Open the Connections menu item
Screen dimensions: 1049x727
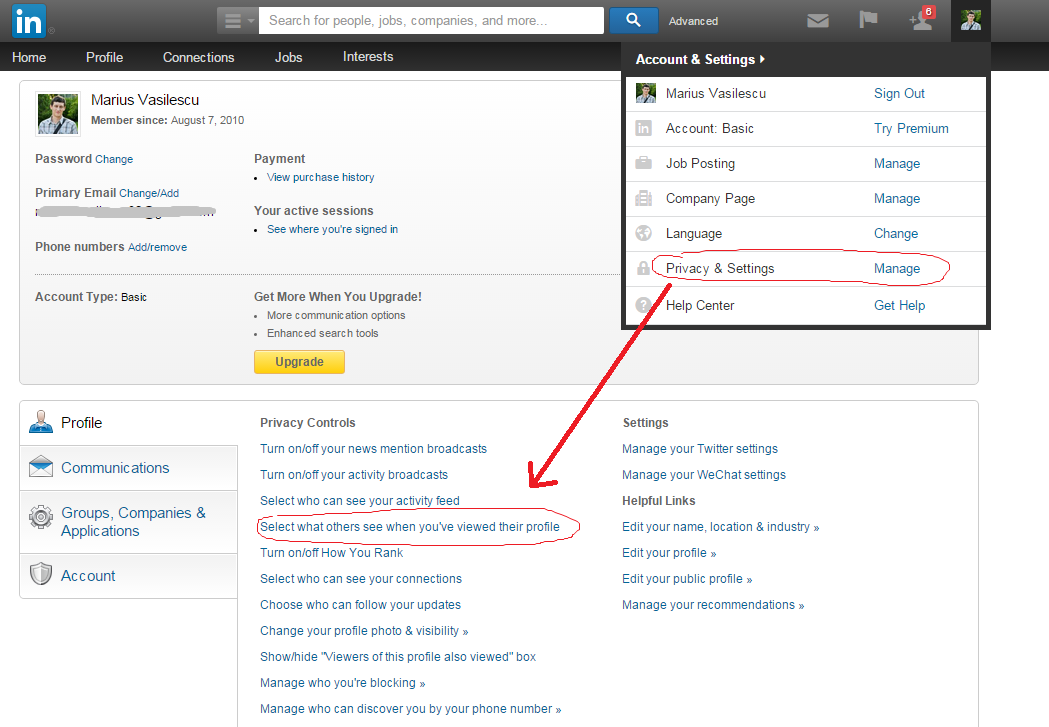199,58
